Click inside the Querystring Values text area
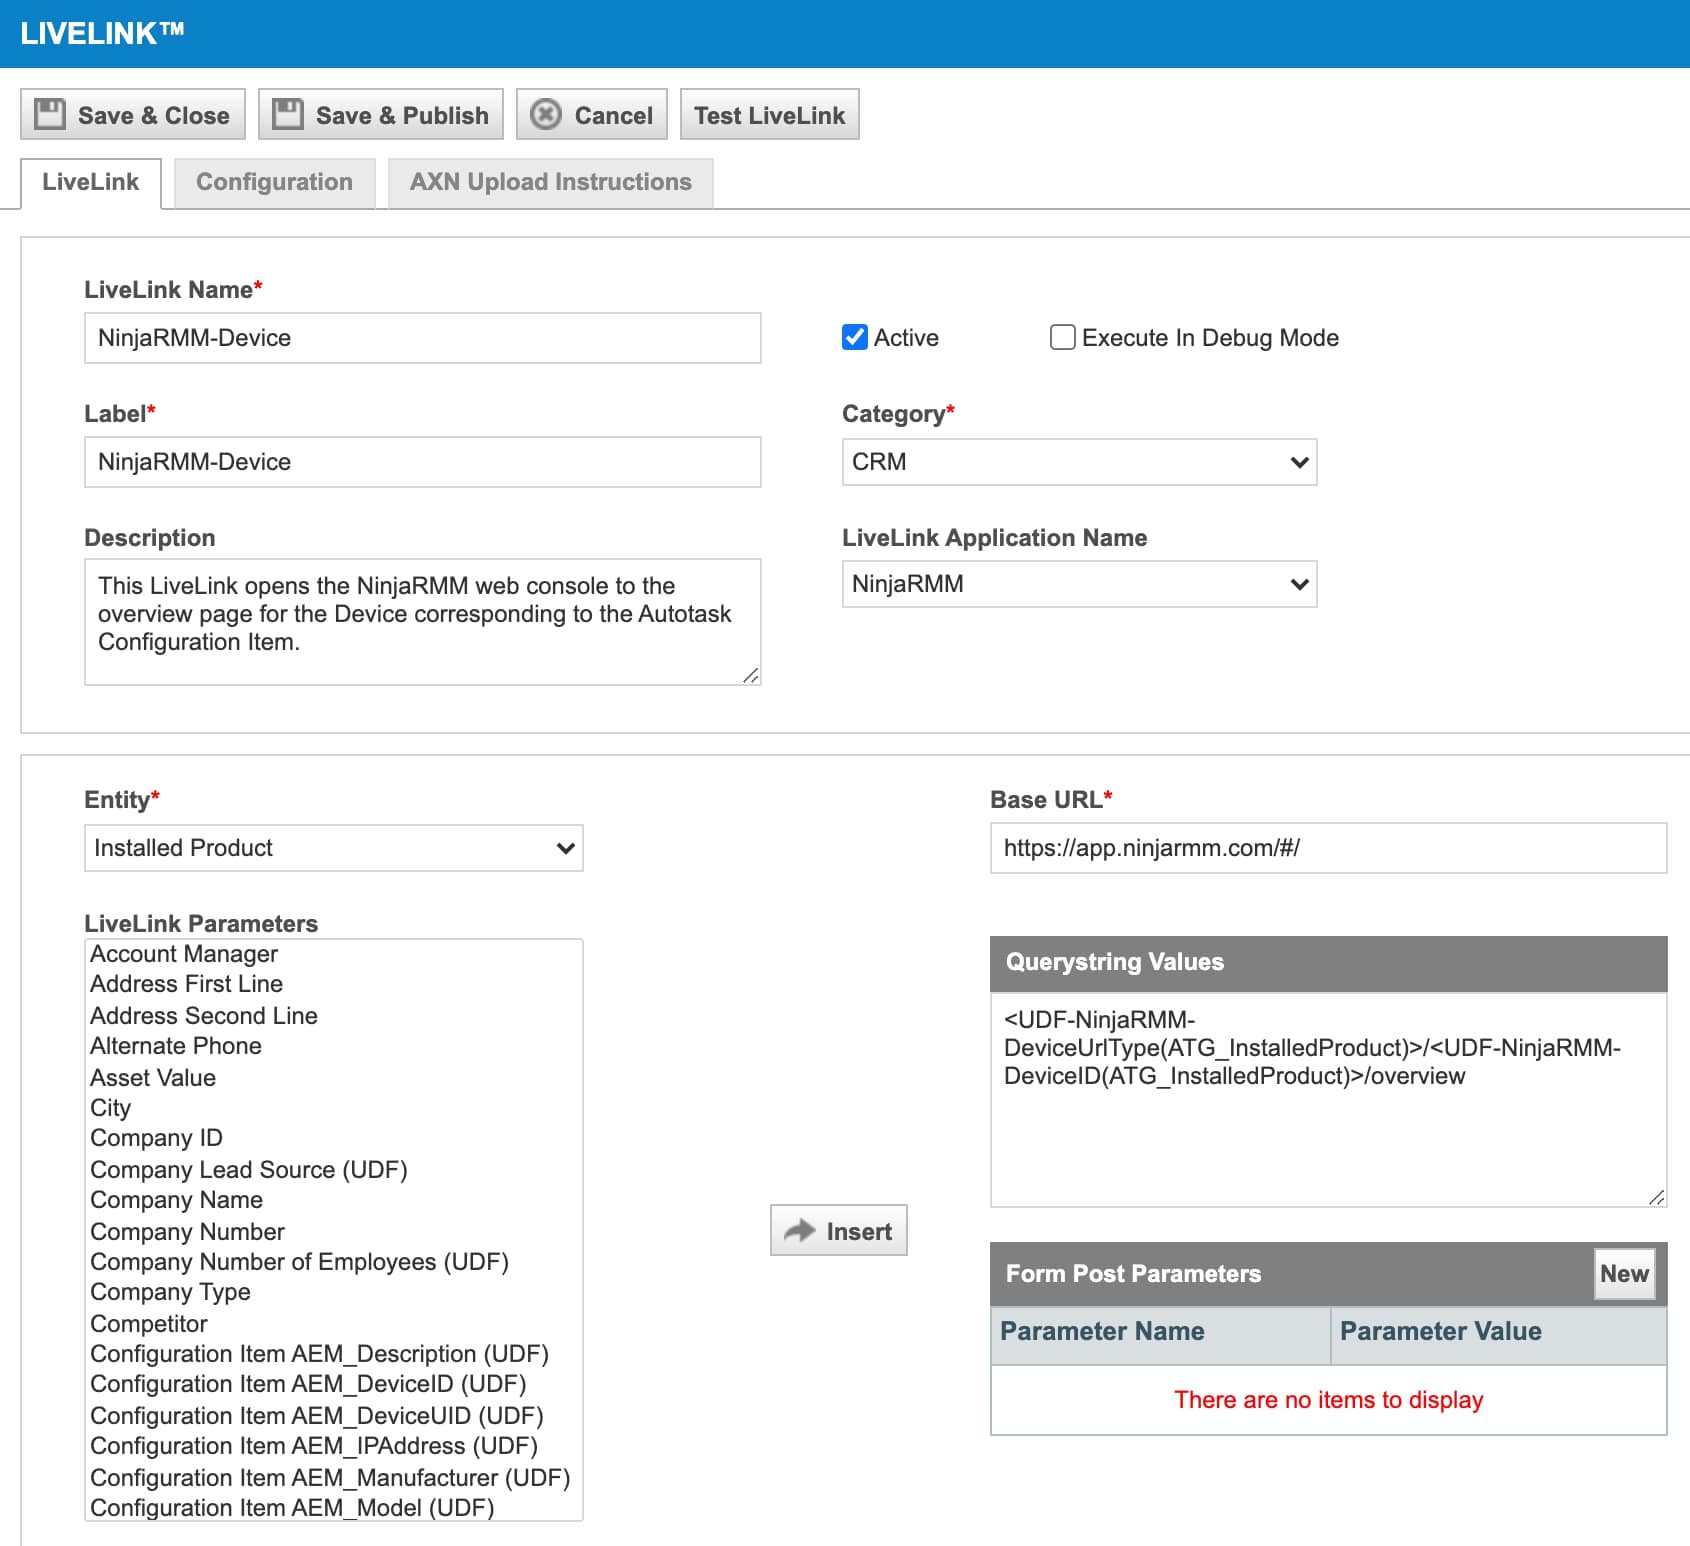 point(1329,1100)
